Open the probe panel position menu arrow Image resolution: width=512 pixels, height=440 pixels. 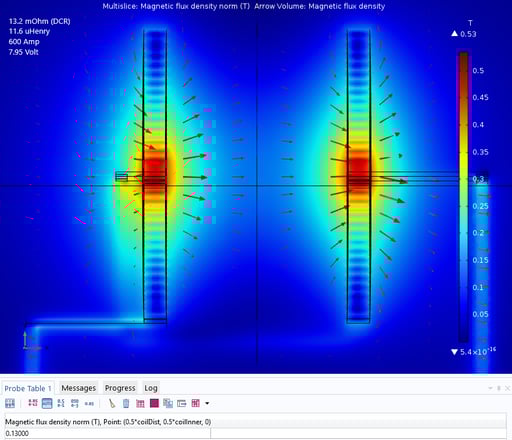tap(490, 388)
